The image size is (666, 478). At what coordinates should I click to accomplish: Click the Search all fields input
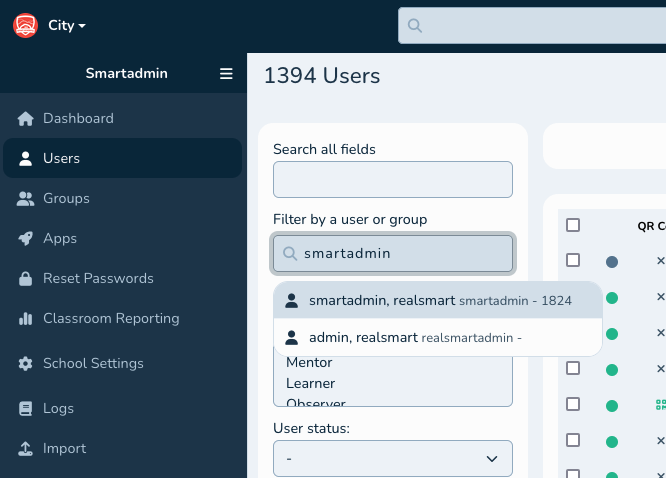pyautogui.click(x=392, y=180)
